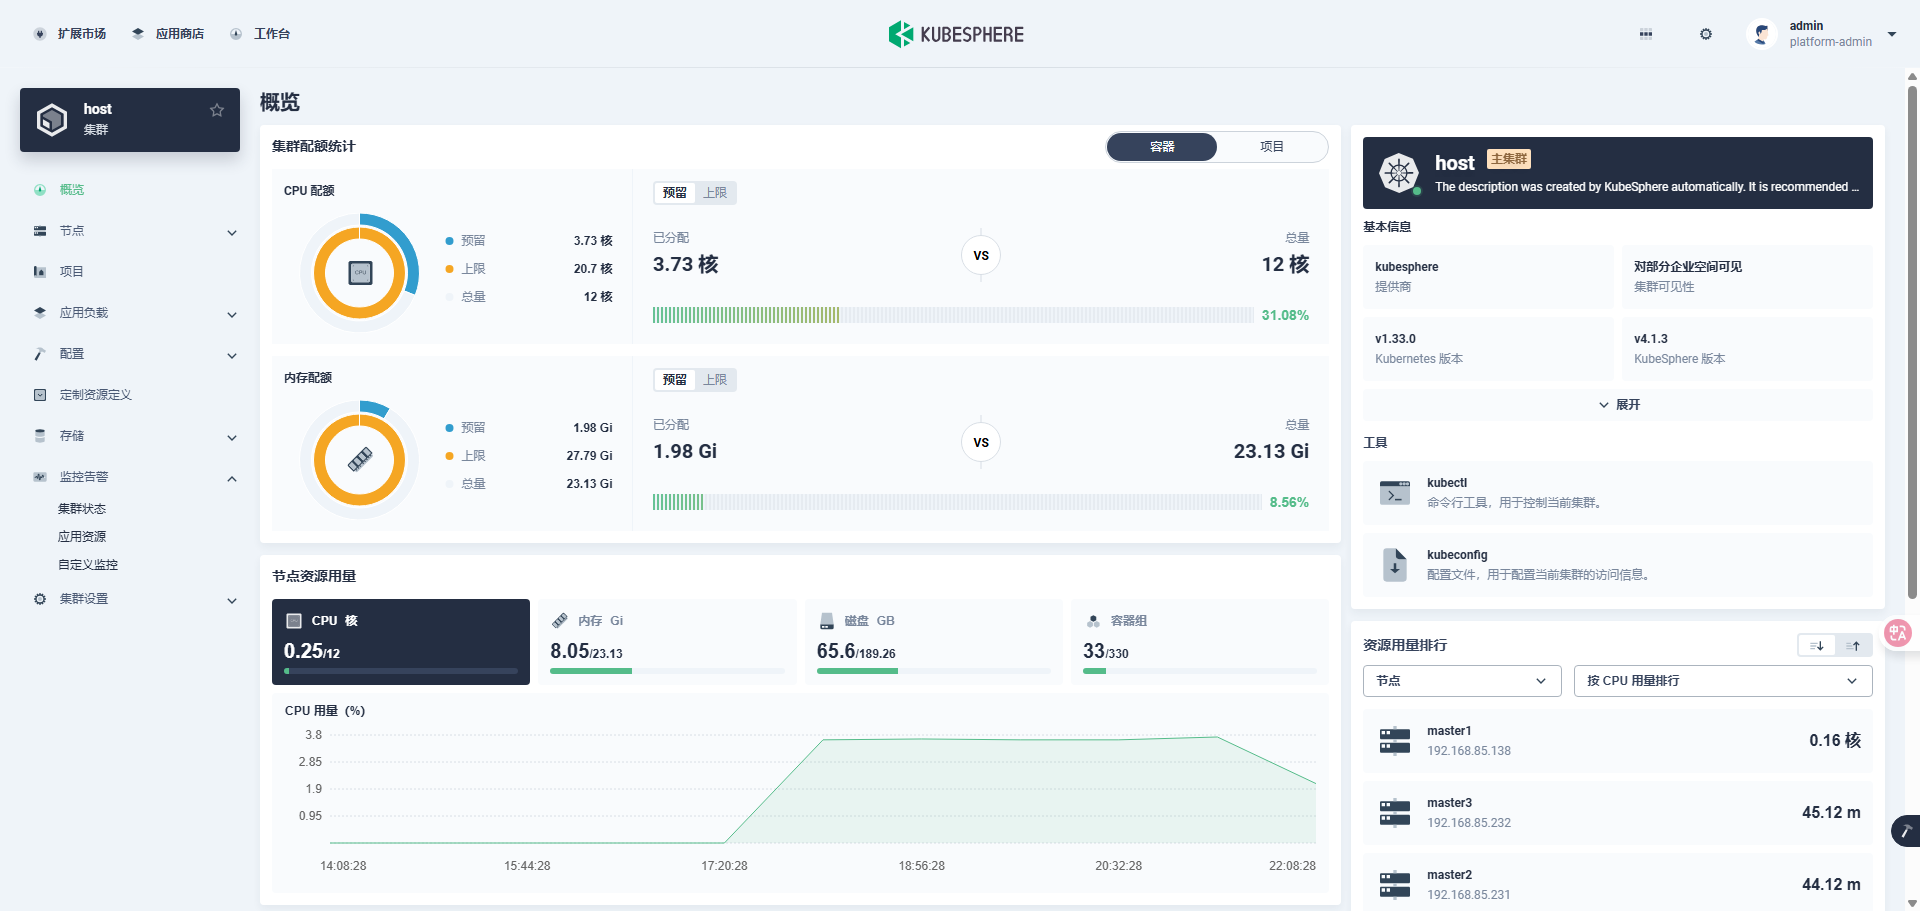Sort resource ranking in ascending order
1920x911 pixels.
point(1853,646)
